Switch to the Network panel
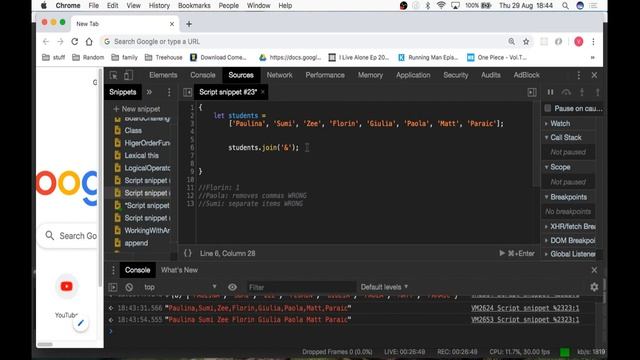The image size is (640, 360). click(279, 75)
